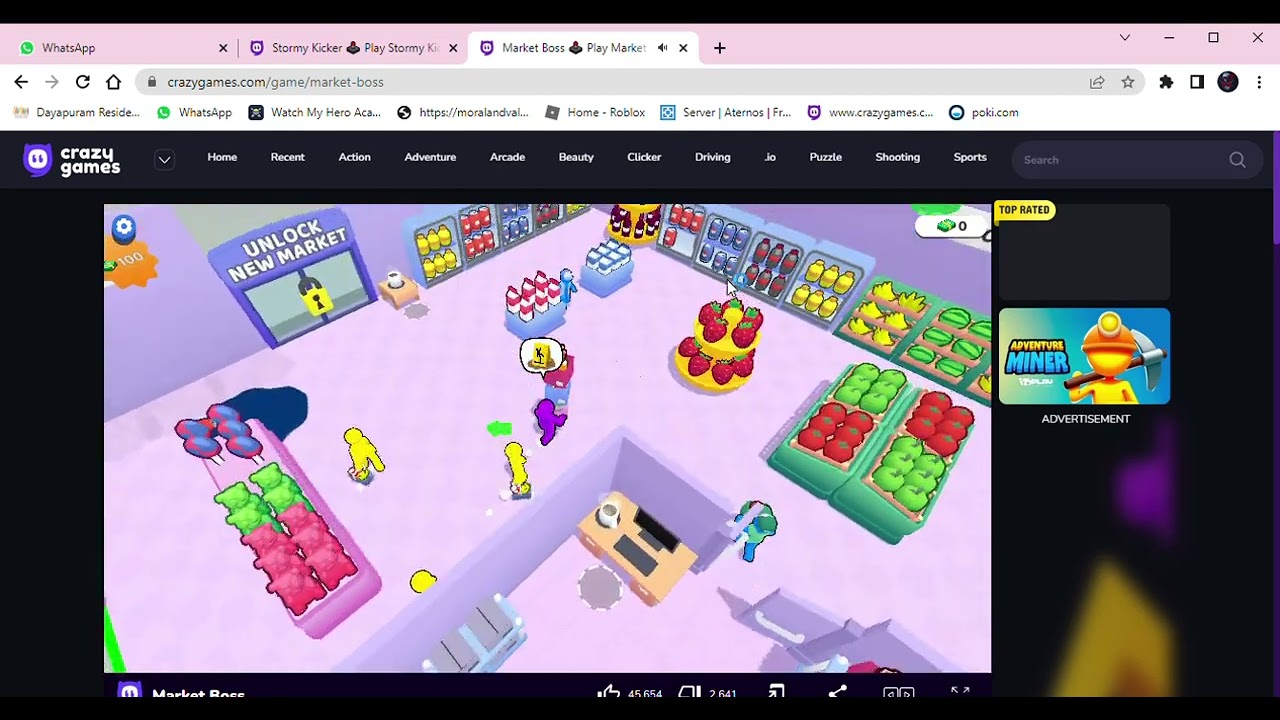Click the share icon below the game
This screenshot has height=720, width=1280.
pos(837,692)
